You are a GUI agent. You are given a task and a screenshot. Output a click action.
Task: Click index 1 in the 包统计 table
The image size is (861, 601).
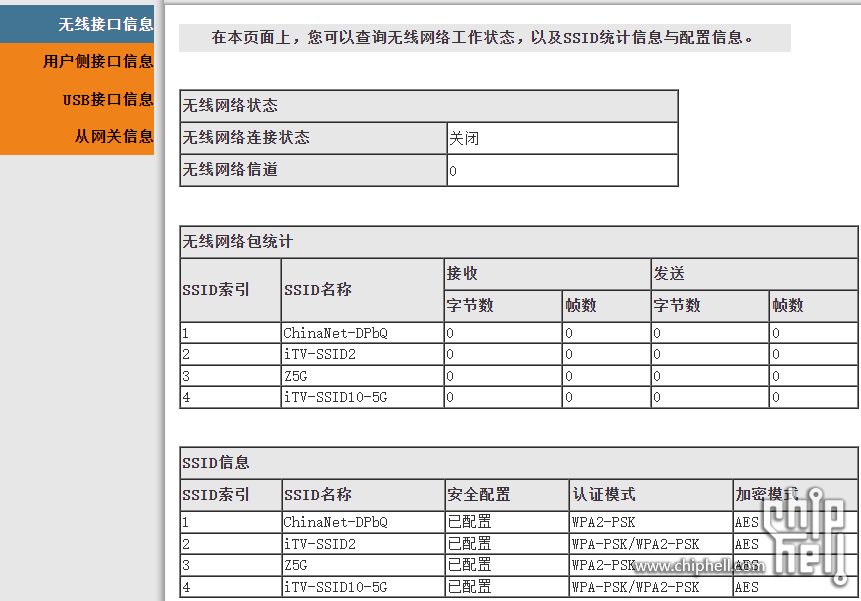pos(186,333)
